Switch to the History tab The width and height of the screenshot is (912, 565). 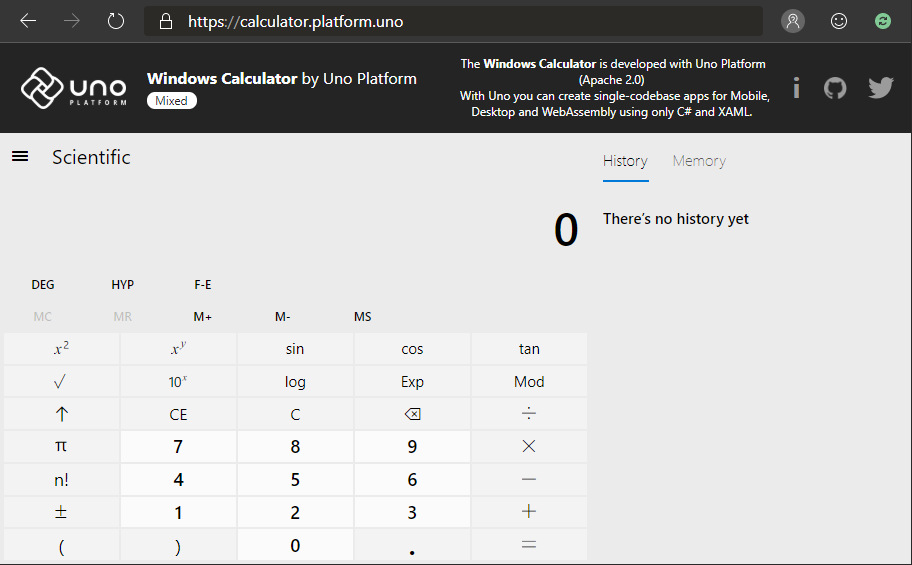[x=625, y=161]
